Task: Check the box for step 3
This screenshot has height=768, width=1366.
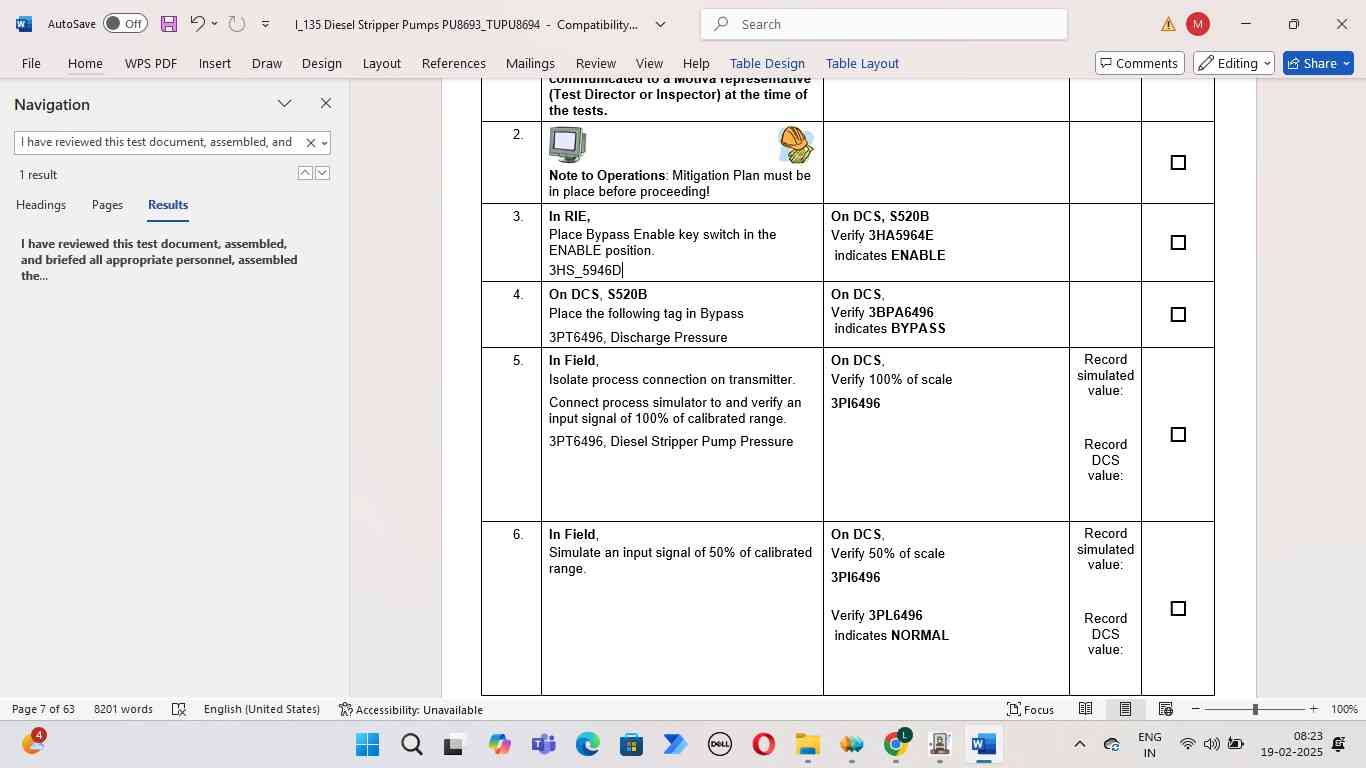Action: 1178,242
